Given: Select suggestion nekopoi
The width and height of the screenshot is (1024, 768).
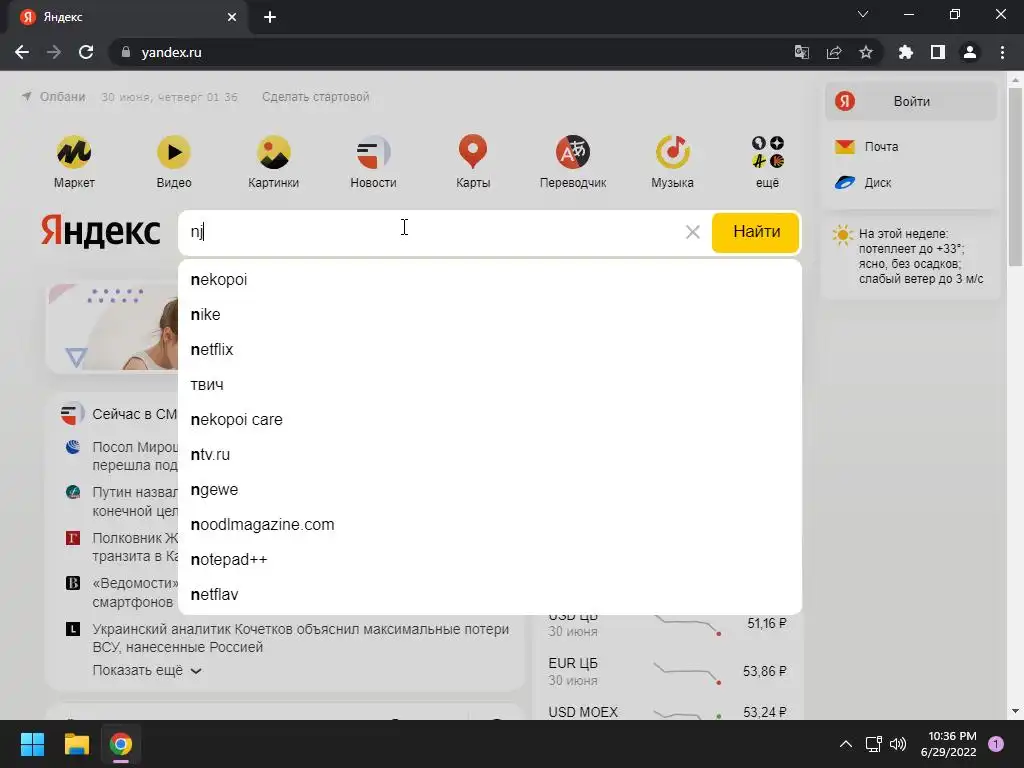Looking at the screenshot, I should point(490,280).
